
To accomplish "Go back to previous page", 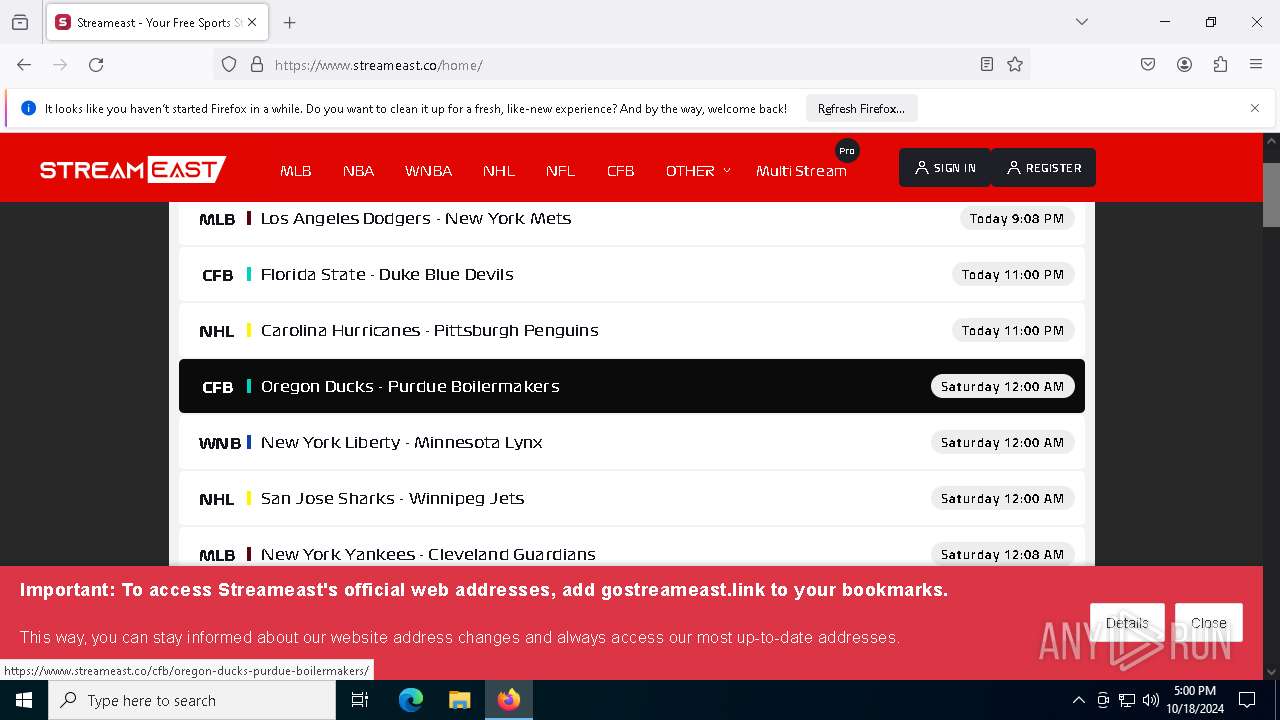I will click(x=24, y=65).
